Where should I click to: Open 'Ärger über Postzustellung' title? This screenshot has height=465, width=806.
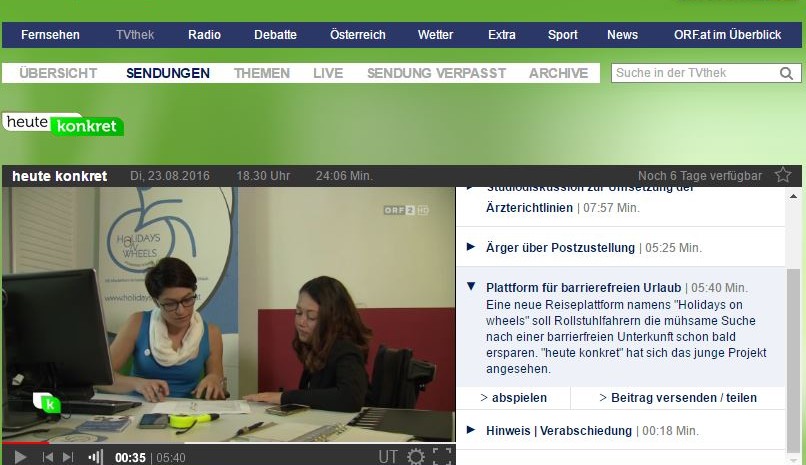[560, 248]
